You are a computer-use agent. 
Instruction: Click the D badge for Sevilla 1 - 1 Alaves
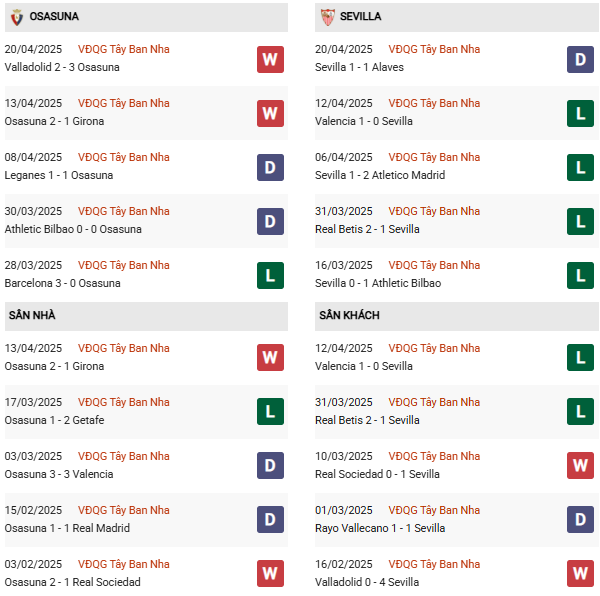click(x=580, y=59)
